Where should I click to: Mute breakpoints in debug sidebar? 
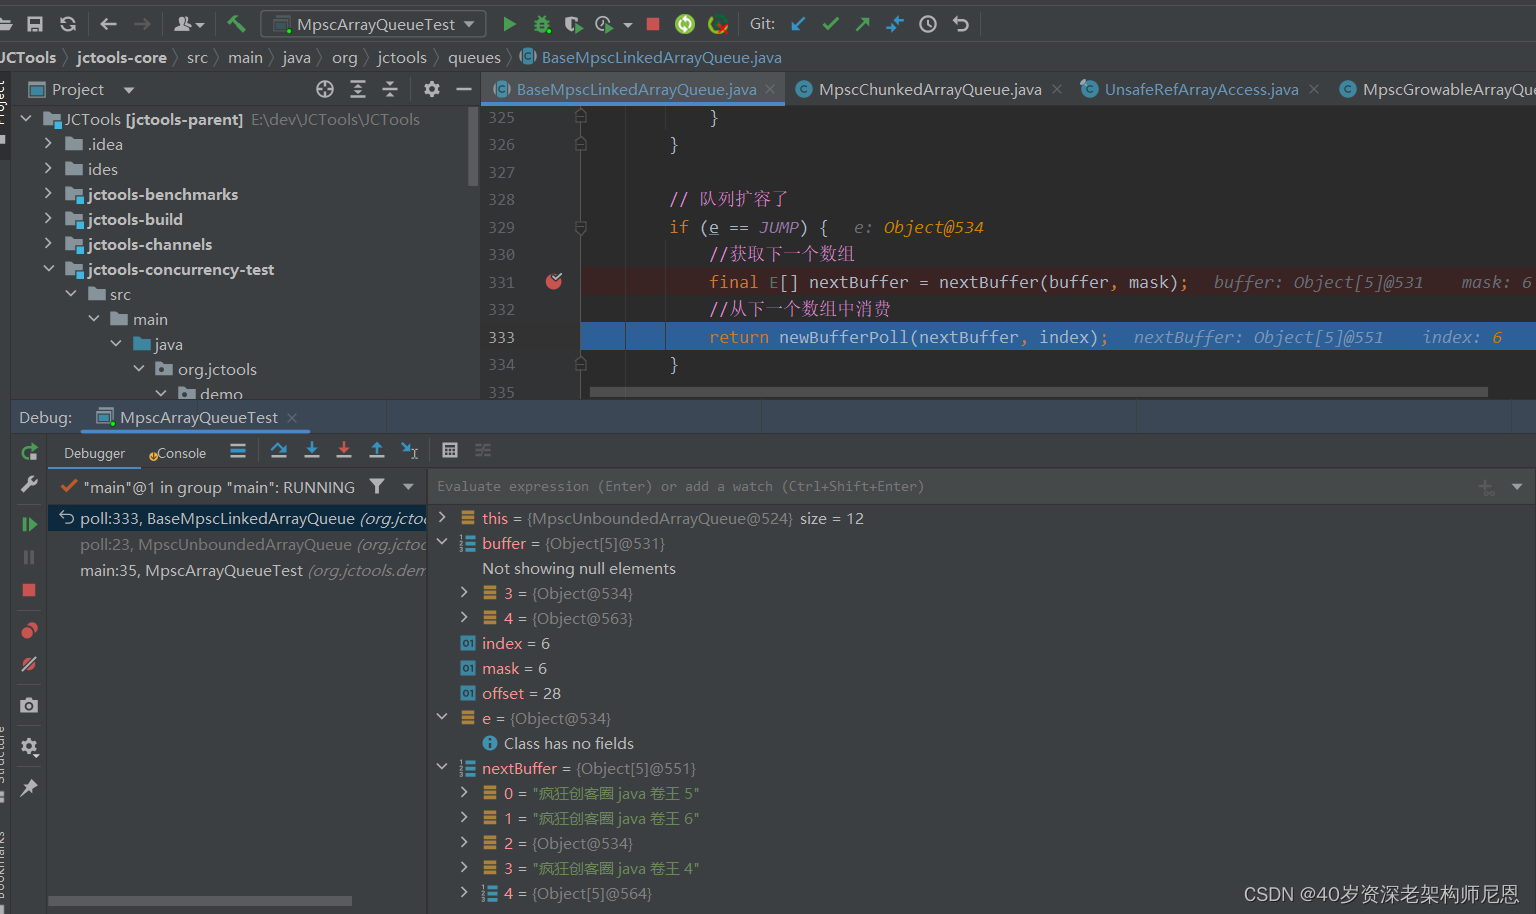coord(29,664)
